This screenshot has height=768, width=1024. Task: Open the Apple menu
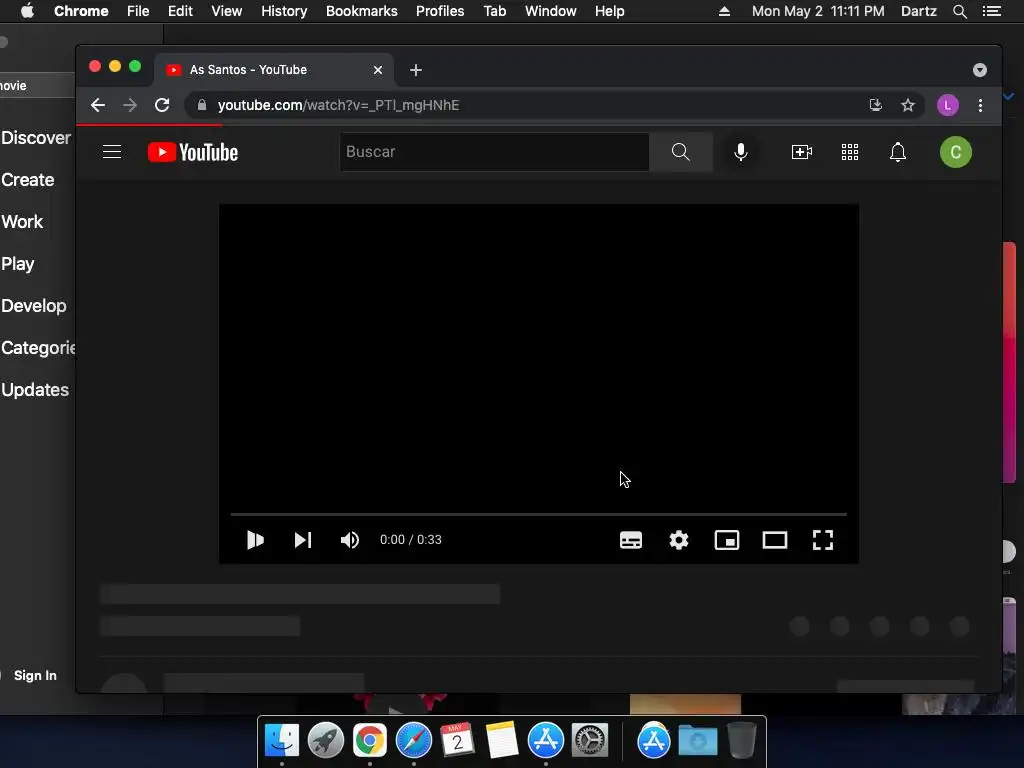(x=27, y=11)
